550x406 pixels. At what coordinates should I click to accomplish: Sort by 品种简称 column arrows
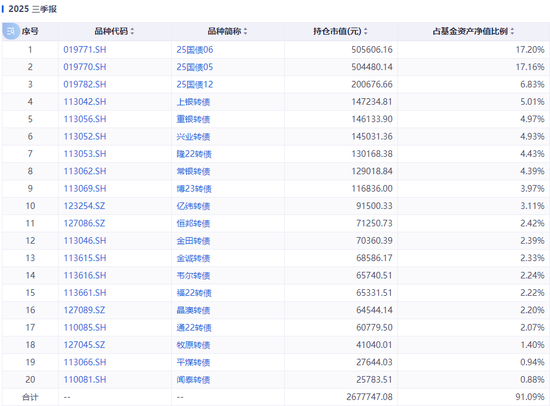(245, 31)
